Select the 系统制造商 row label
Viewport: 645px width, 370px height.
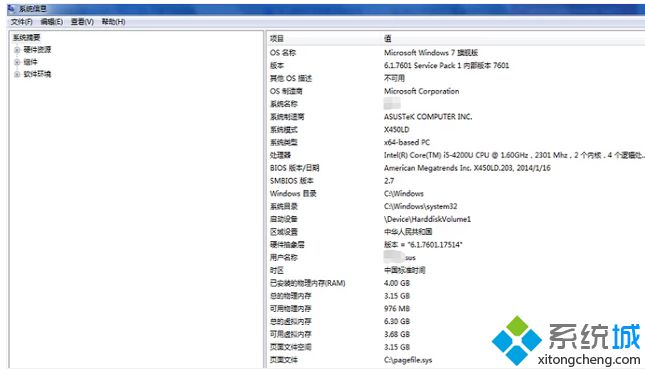click(x=287, y=117)
